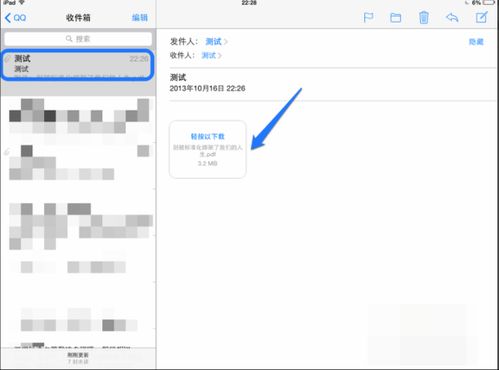
Task: Tap the flag icon in the toolbar
Action: 368,17
